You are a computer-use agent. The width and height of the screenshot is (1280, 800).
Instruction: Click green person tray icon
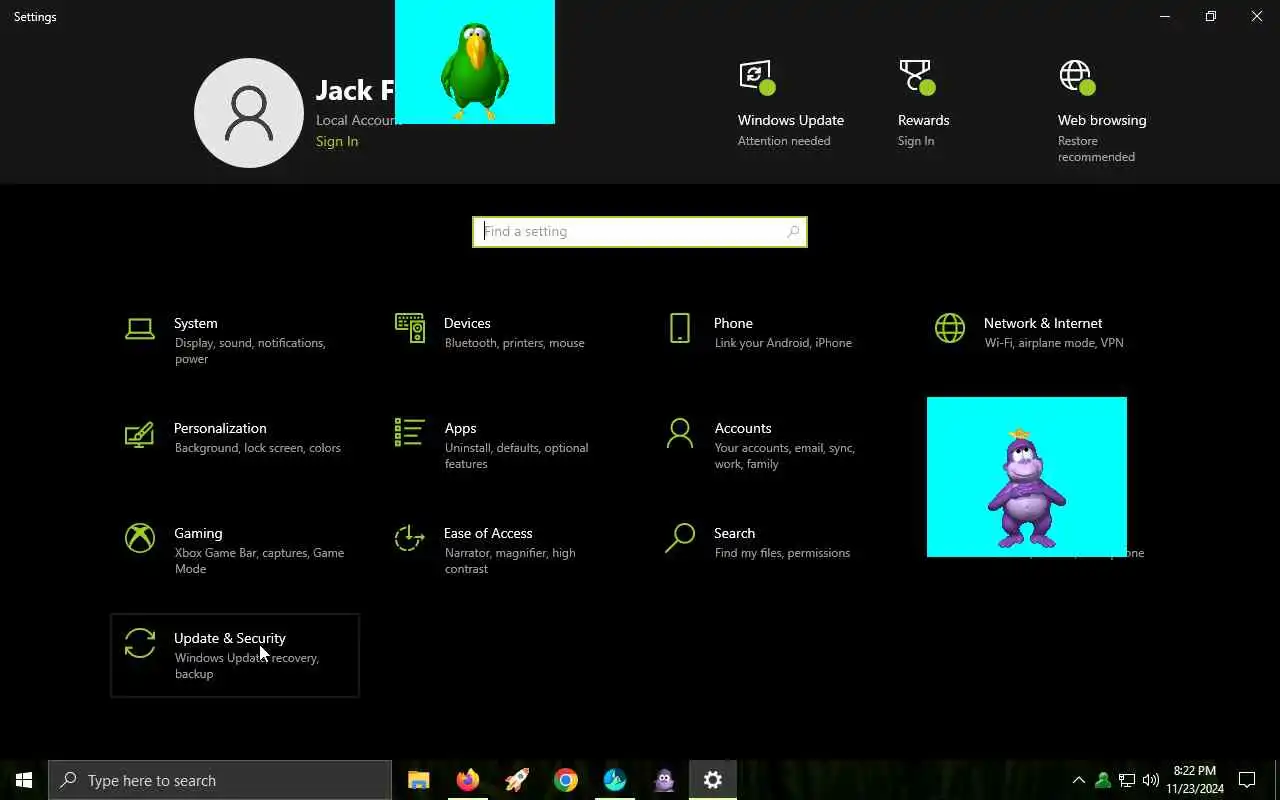(x=1102, y=780)
